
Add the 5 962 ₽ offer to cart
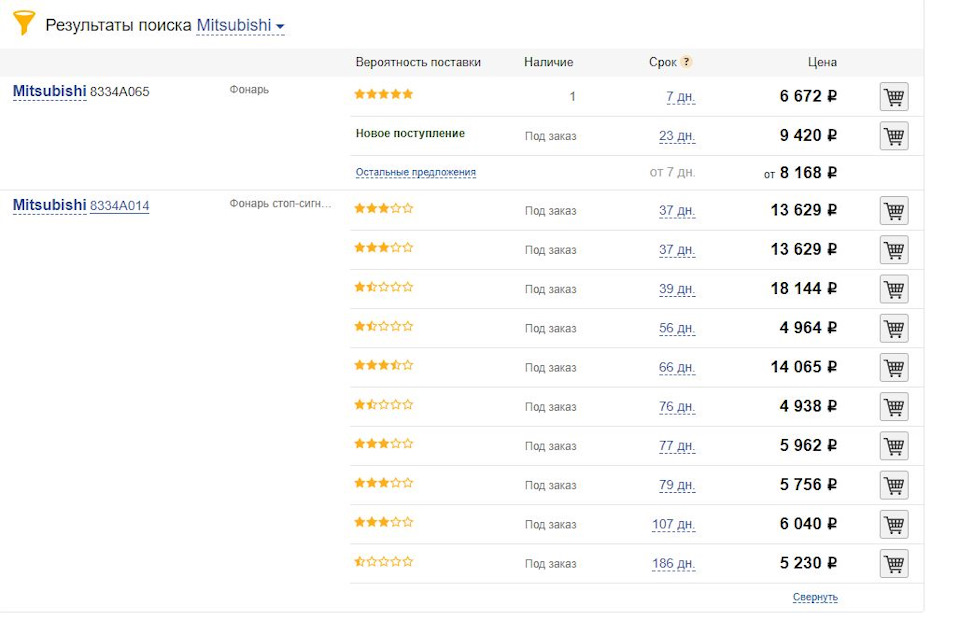click(894, 446)
